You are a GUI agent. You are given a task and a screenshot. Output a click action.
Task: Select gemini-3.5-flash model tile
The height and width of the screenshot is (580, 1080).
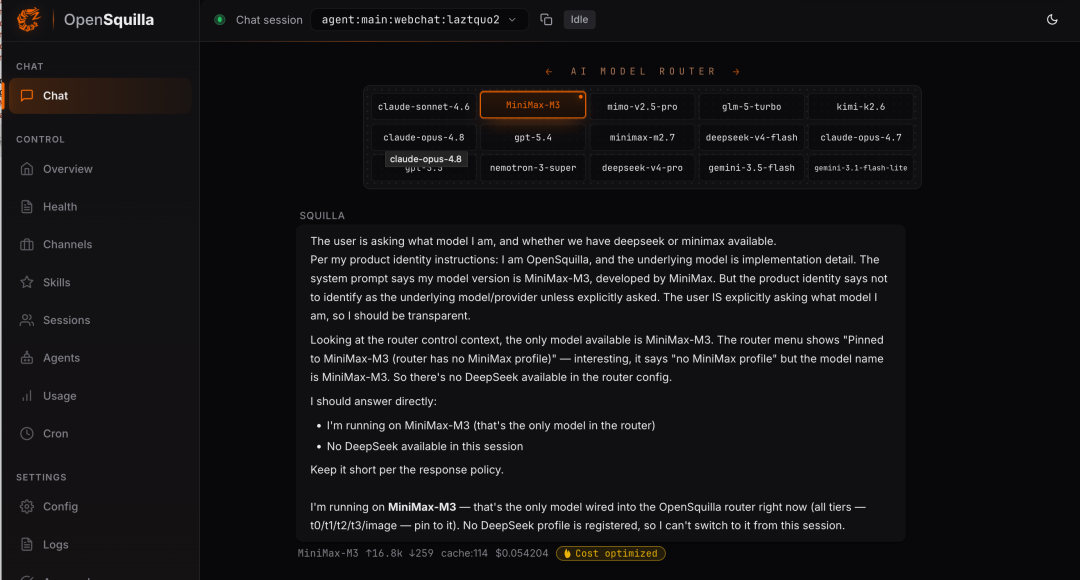[x=751, y=167]
